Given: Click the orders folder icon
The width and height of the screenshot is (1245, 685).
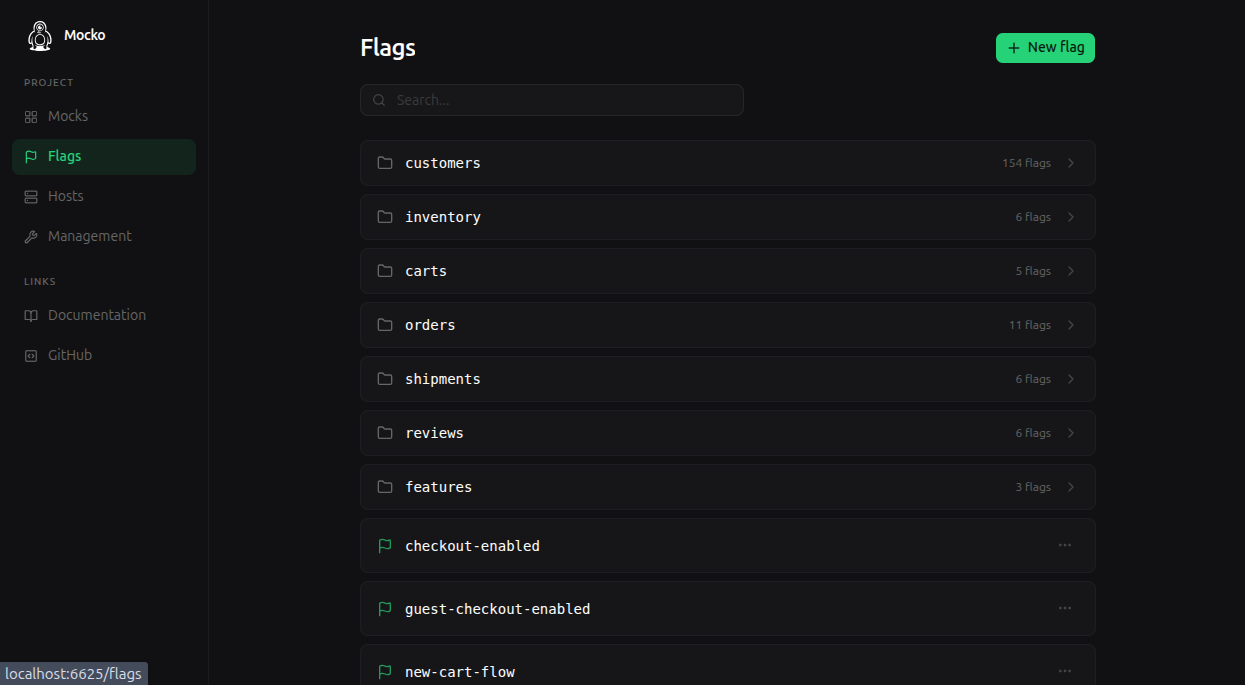Looking at the screenshot, I should click(385, 325).
